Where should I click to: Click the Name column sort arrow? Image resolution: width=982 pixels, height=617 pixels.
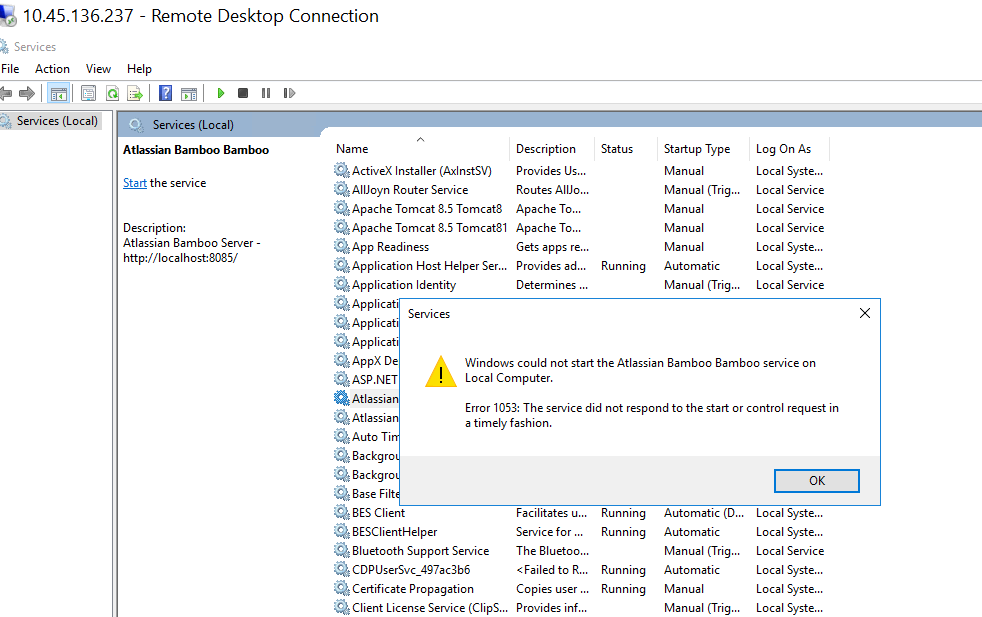[x=421, y=142]
